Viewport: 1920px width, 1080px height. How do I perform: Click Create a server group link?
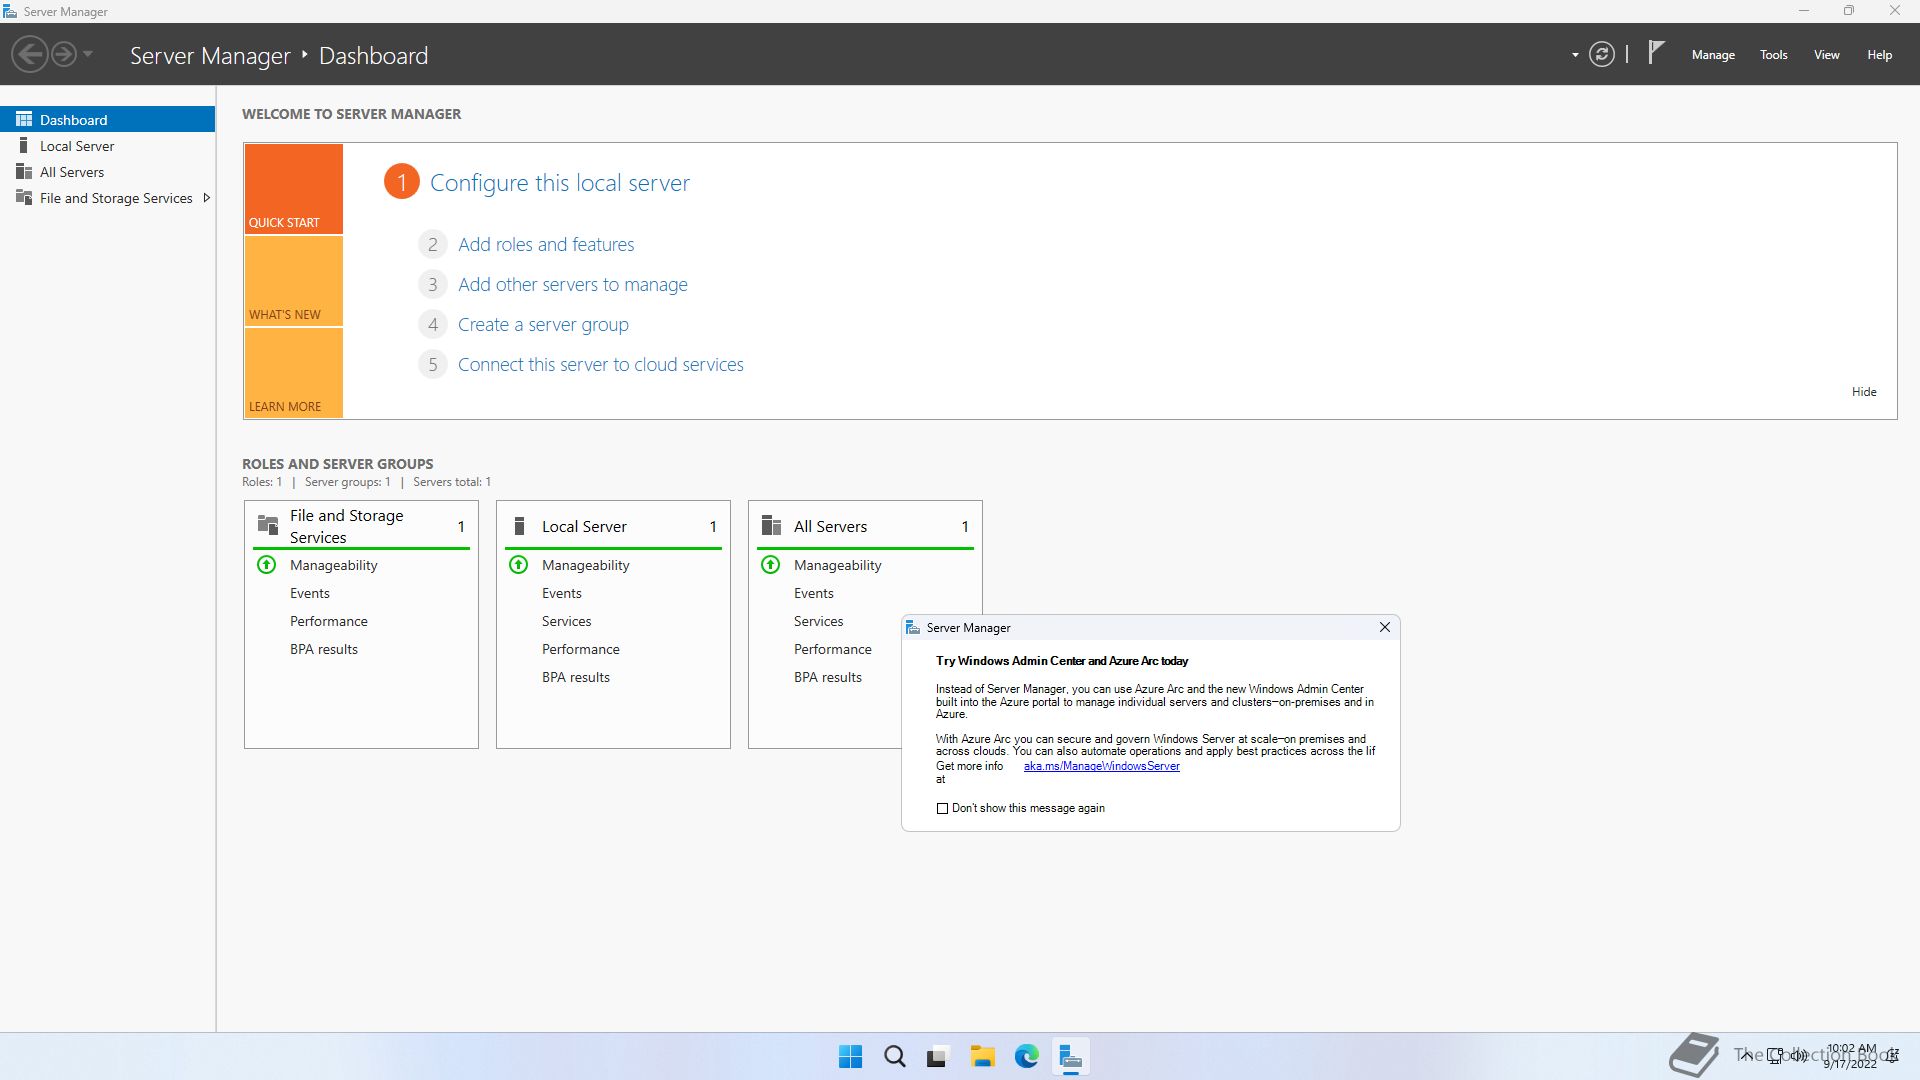[543, 325]
